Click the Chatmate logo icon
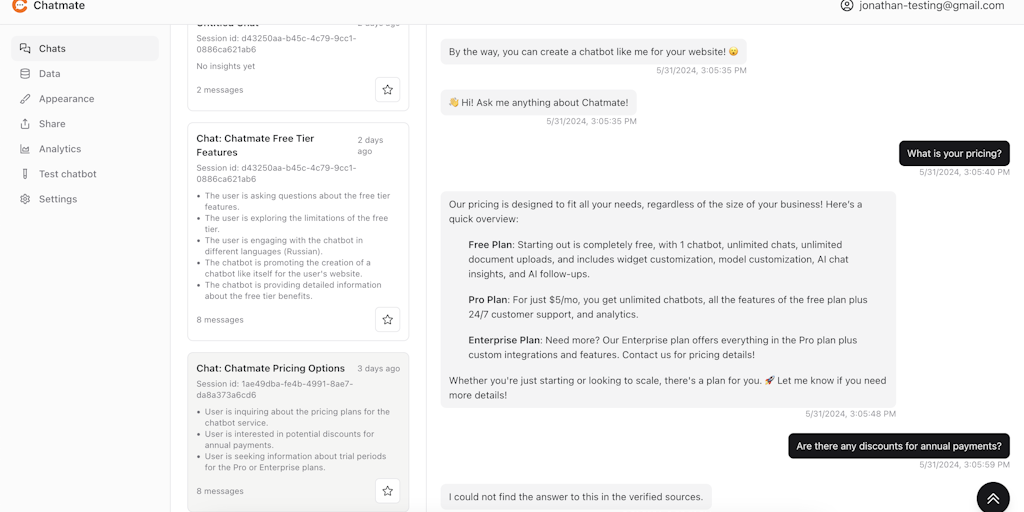Image resolution: width=1024 pixels, height=512 pixels. [19, 6]
